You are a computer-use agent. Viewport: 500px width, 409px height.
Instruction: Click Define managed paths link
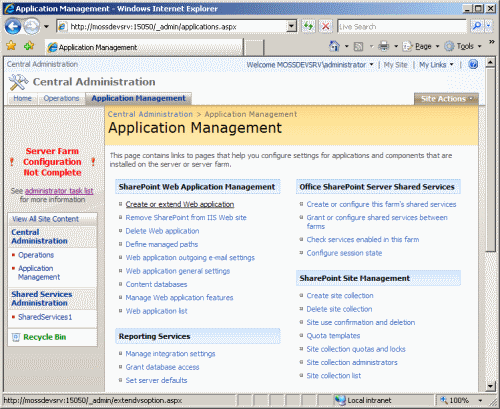click(x=162, y=244)
